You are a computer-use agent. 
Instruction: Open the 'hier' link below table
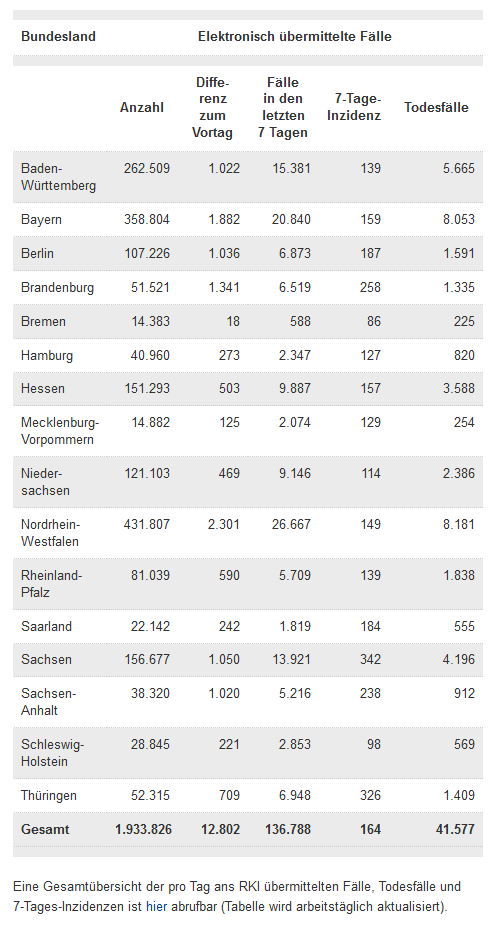coord(156,906)
